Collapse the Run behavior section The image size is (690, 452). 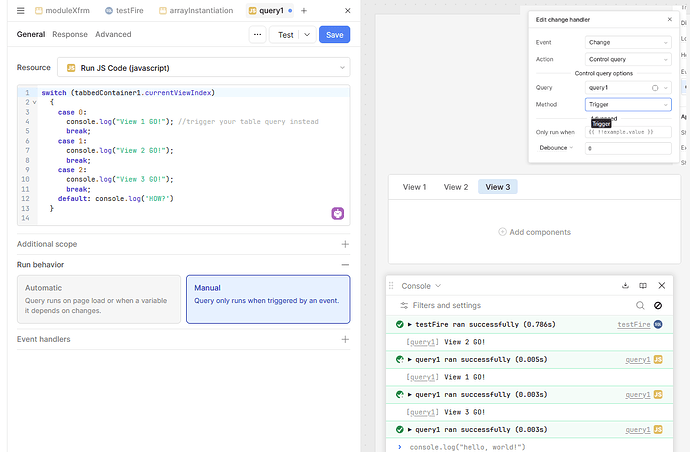tap(345, 265)
